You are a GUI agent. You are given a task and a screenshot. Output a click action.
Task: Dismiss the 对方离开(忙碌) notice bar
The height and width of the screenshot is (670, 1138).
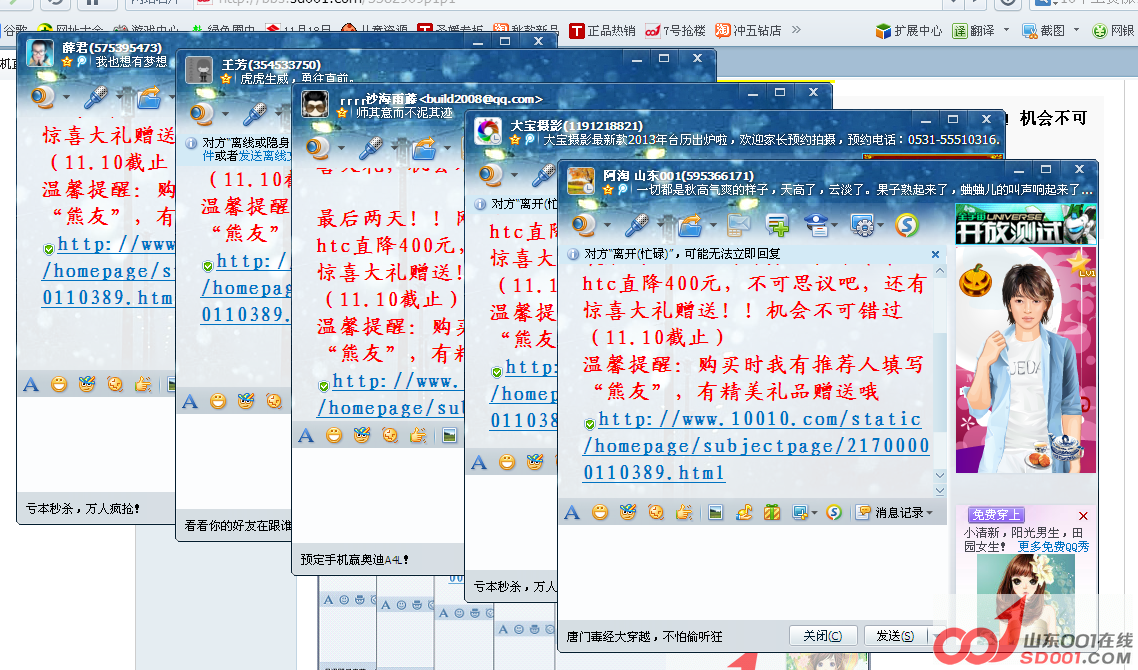[936, 254]
